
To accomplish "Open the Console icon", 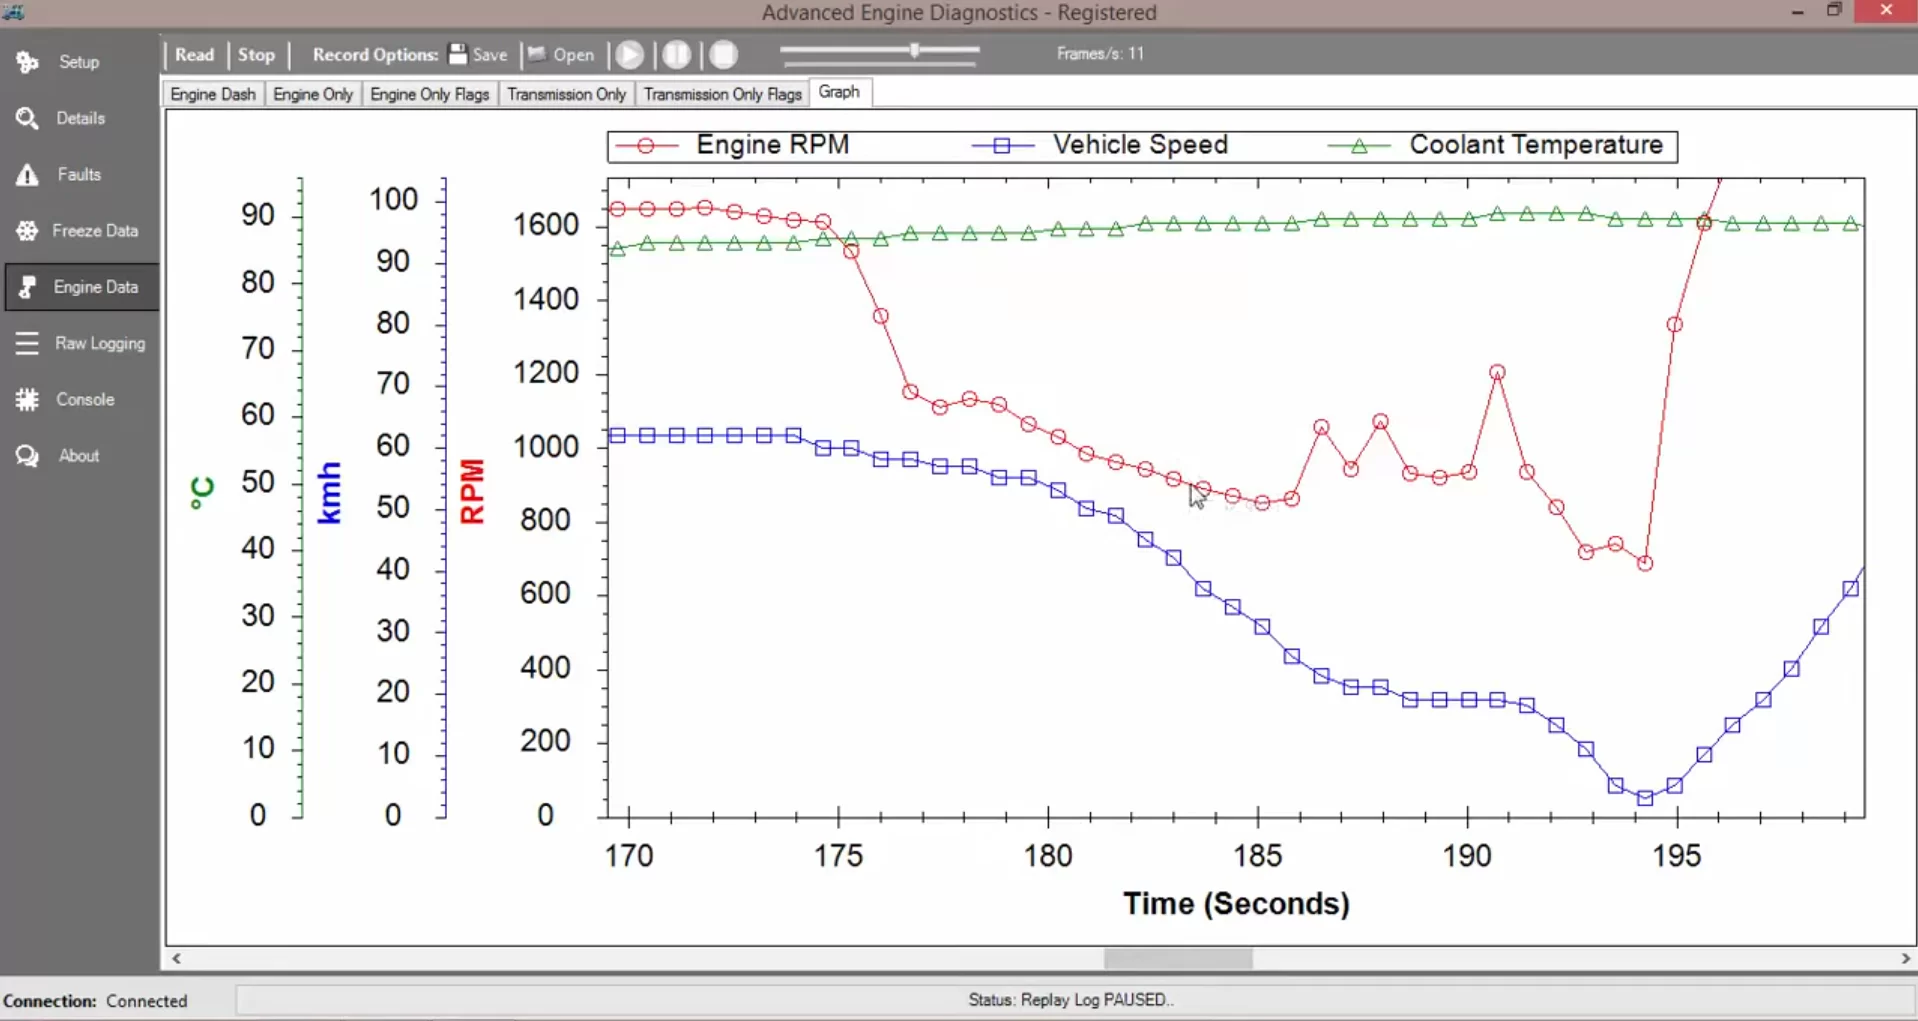I will point(27,400).
